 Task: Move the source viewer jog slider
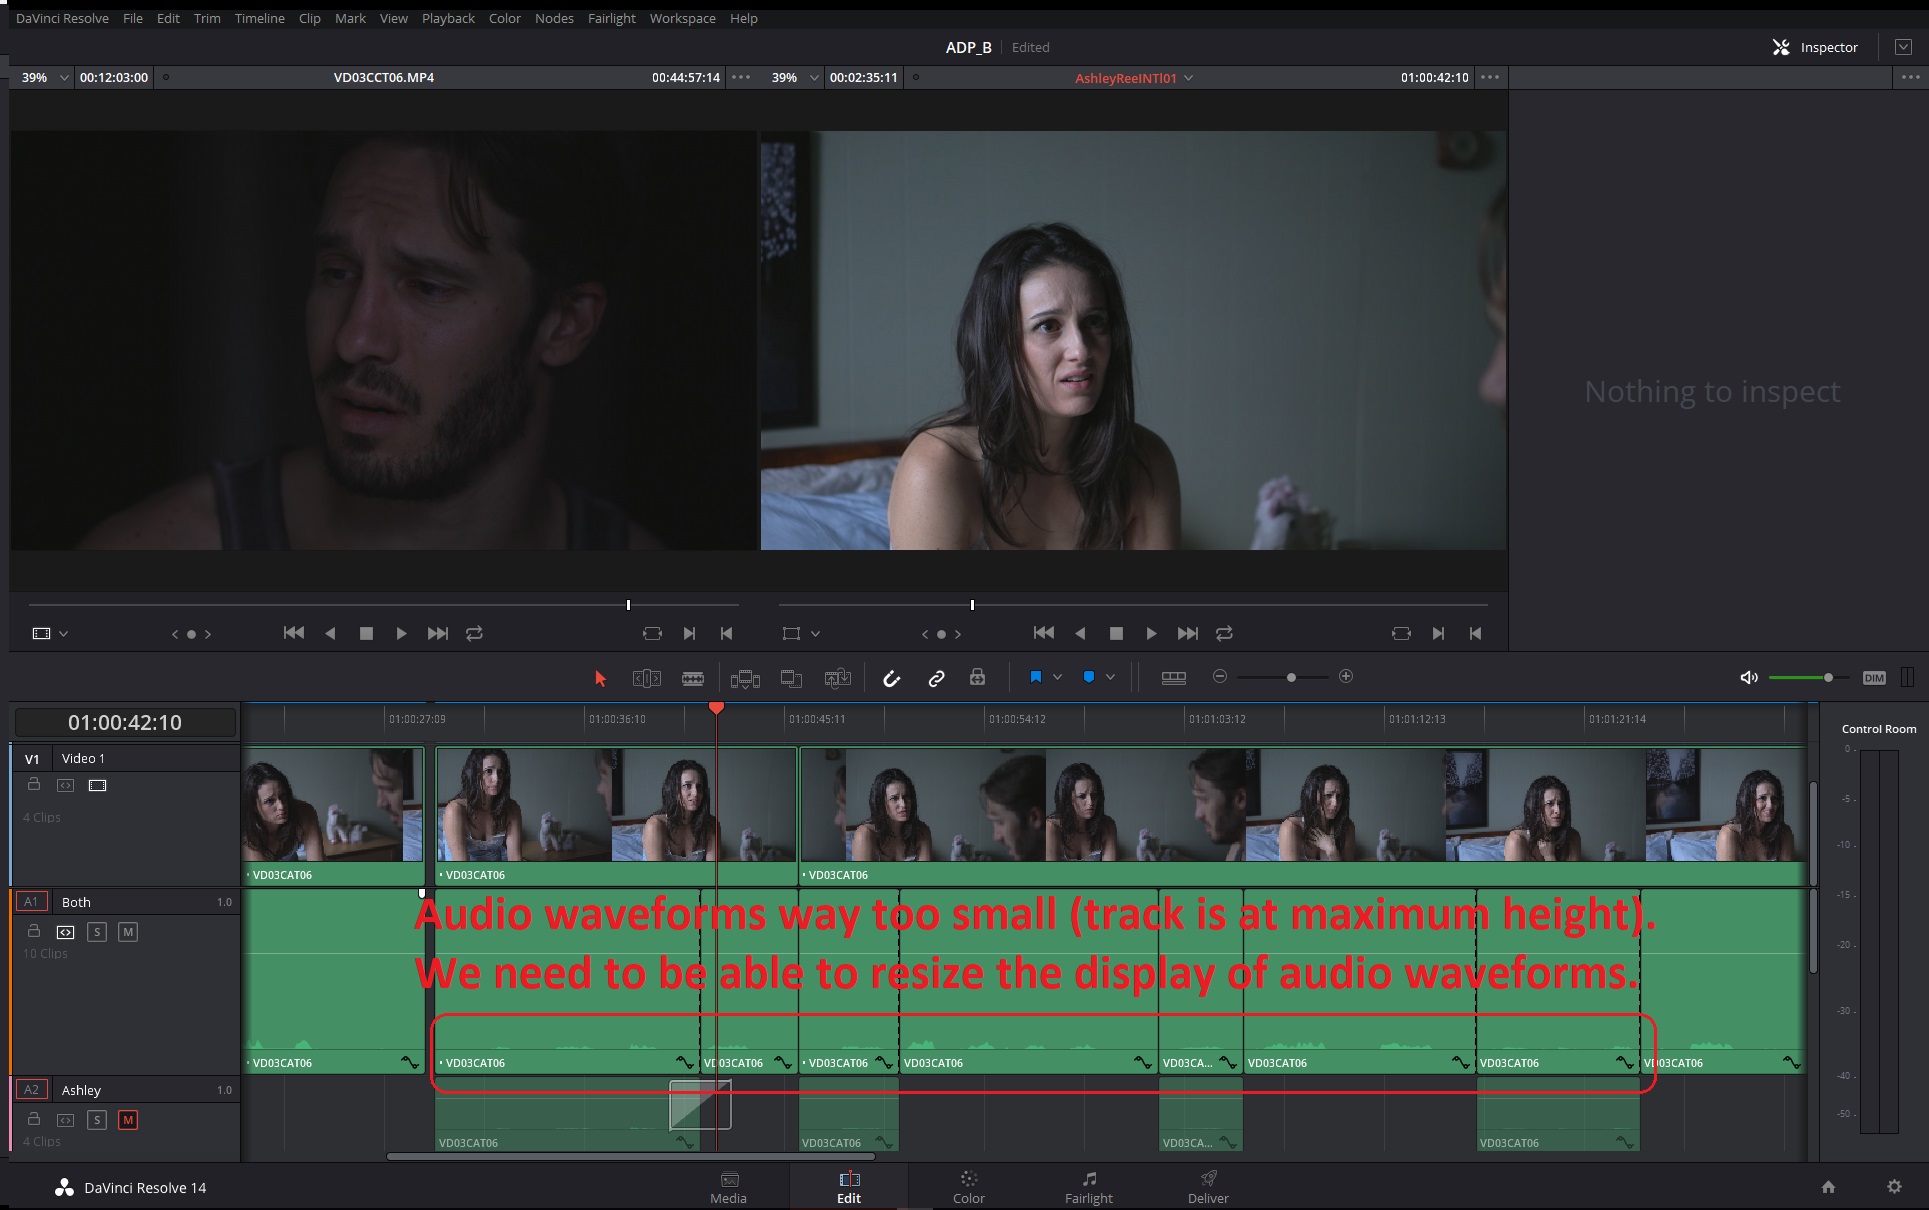[628, 605]
